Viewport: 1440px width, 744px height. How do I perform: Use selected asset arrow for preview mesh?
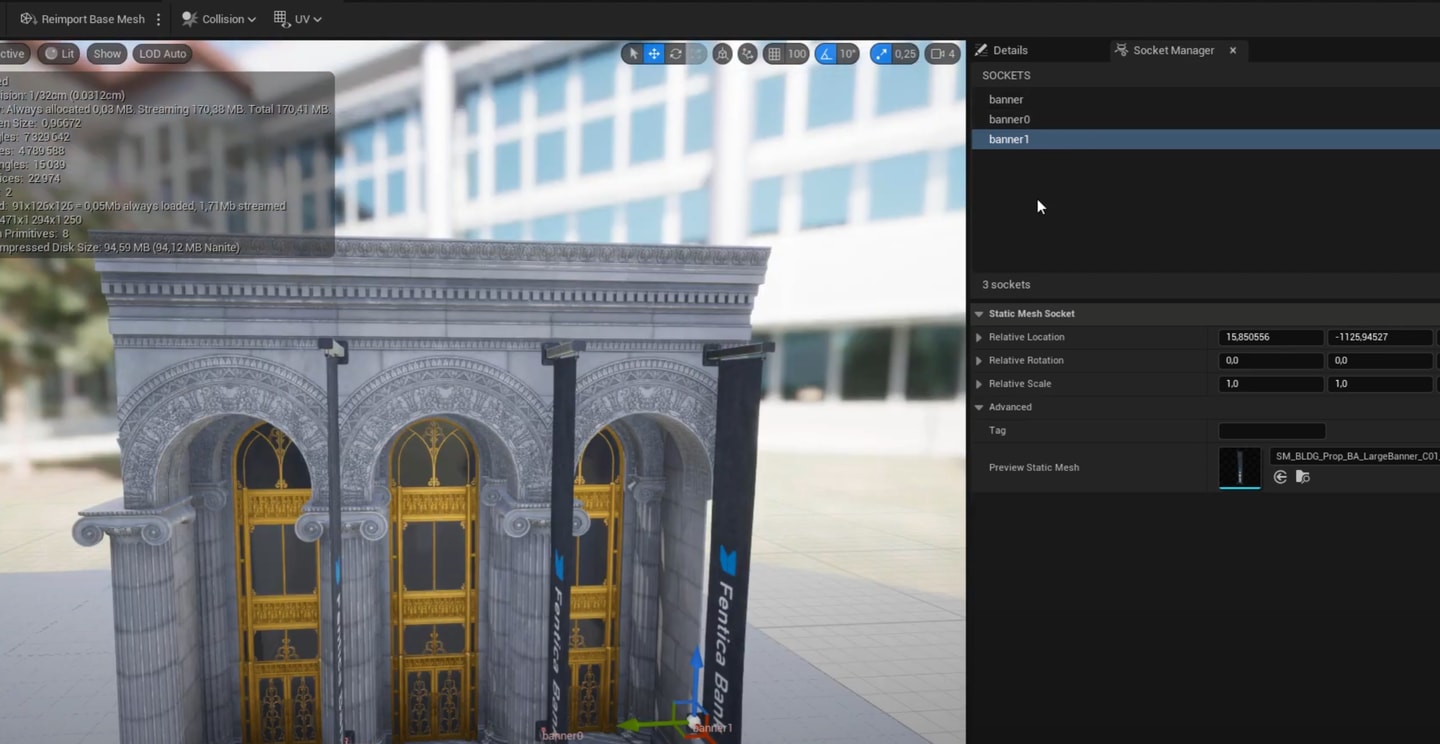pos(1280,477)
